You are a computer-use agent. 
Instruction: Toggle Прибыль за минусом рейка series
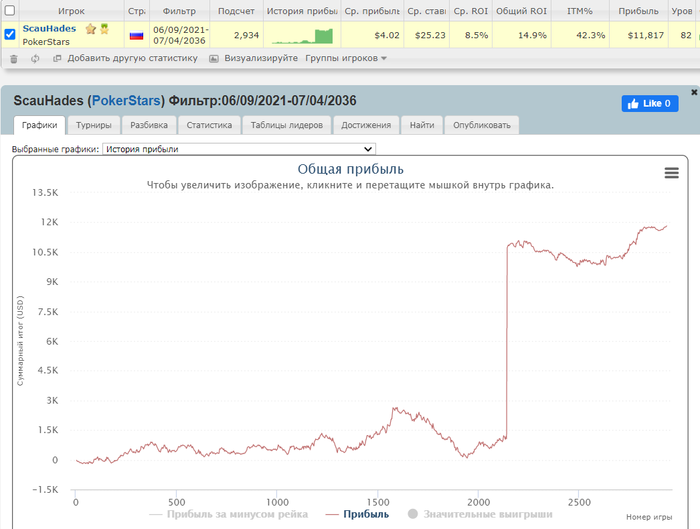pos(229,514)
